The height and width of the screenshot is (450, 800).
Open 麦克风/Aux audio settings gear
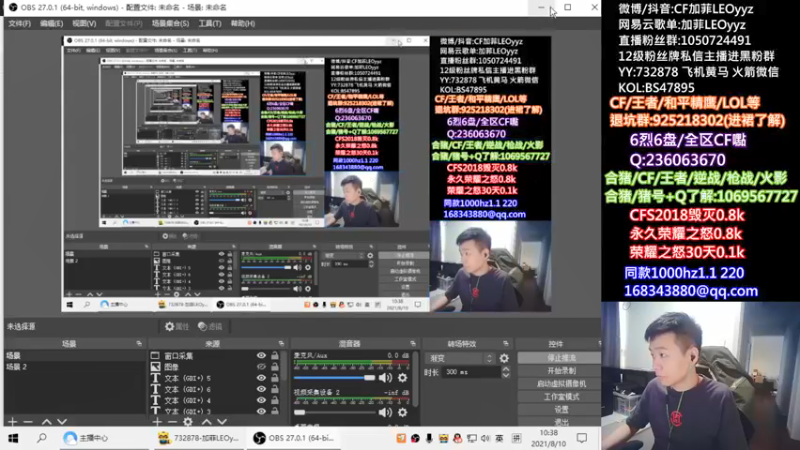click(x=403, y=378)
